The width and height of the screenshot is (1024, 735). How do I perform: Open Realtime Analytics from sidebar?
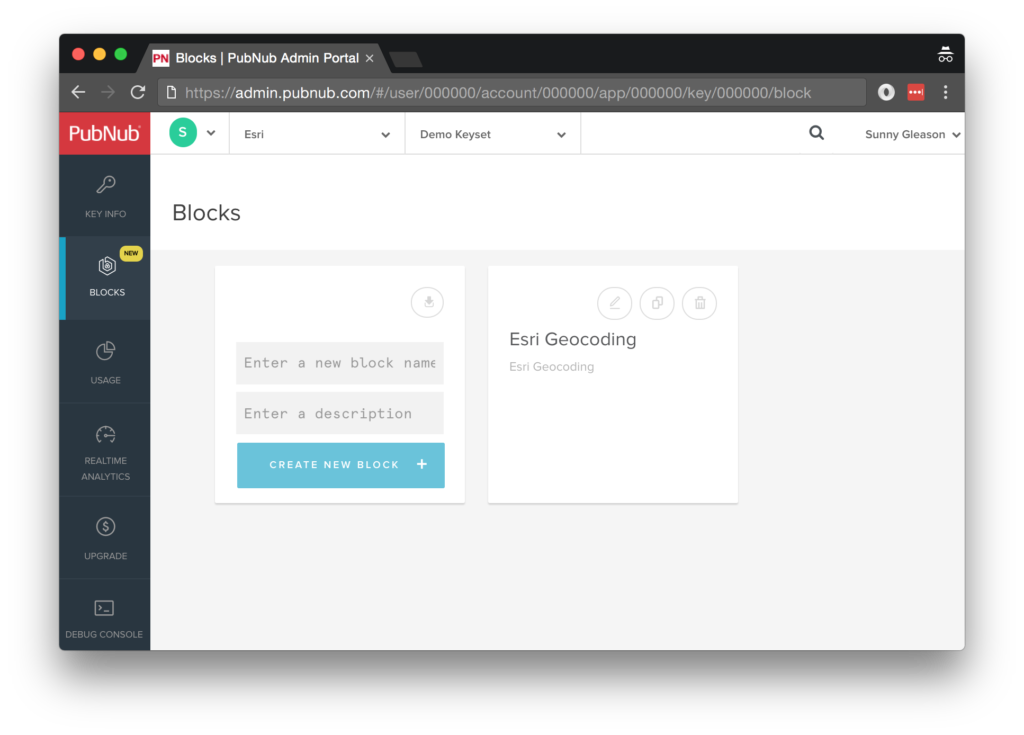(105, 452)
